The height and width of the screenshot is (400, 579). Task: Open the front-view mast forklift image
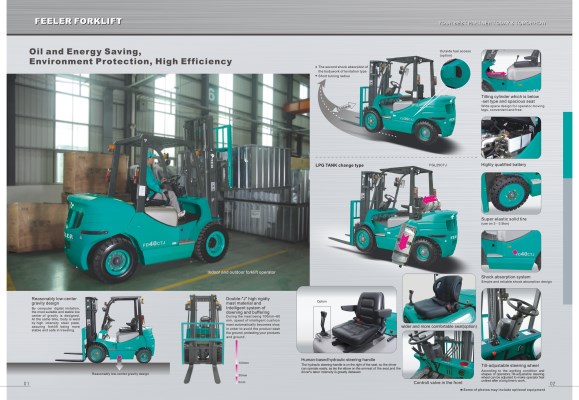pyautogui.click(x=202, y=339)
